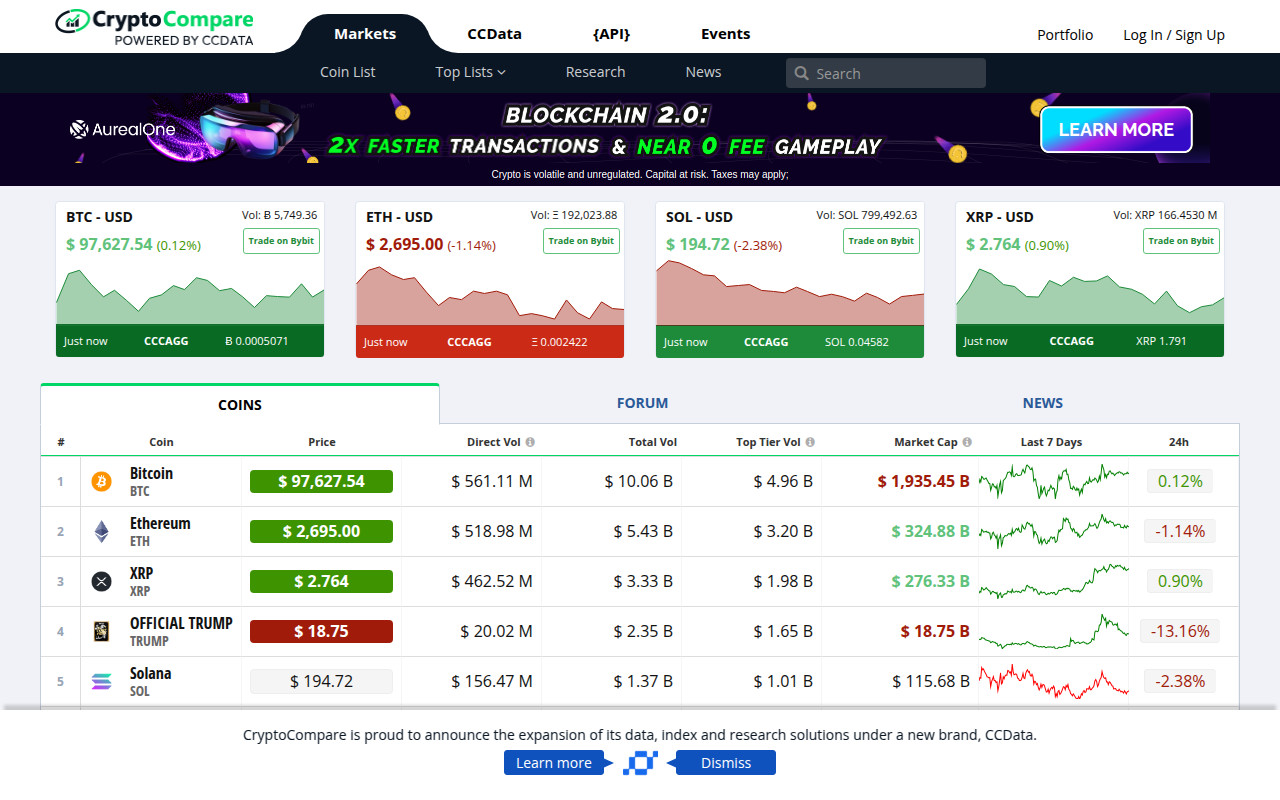The width and height of the screenshot is (1280, 800).
Task: Click Ethereum market cap $ 324.88 B
Action: click(x=930, y=532)
